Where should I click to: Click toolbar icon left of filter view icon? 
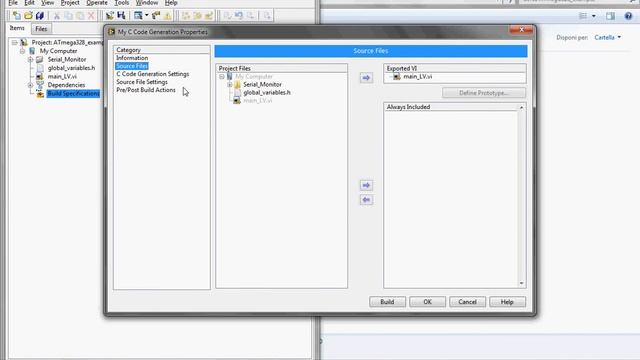point(121,16)
